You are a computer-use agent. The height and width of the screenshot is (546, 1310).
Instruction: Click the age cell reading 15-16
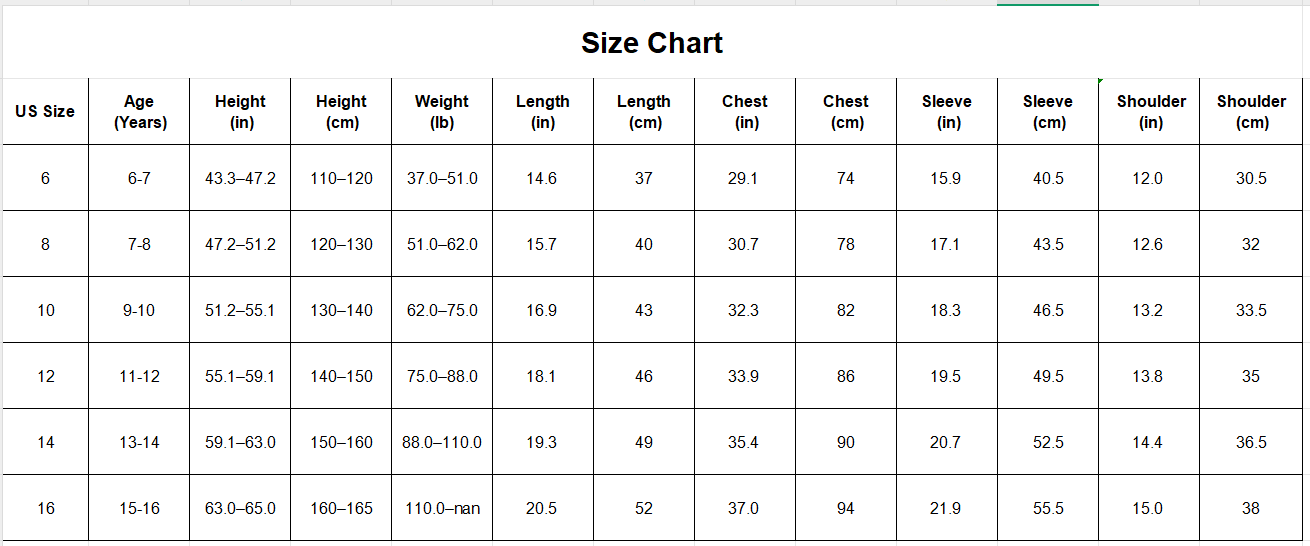pos(139,508)
